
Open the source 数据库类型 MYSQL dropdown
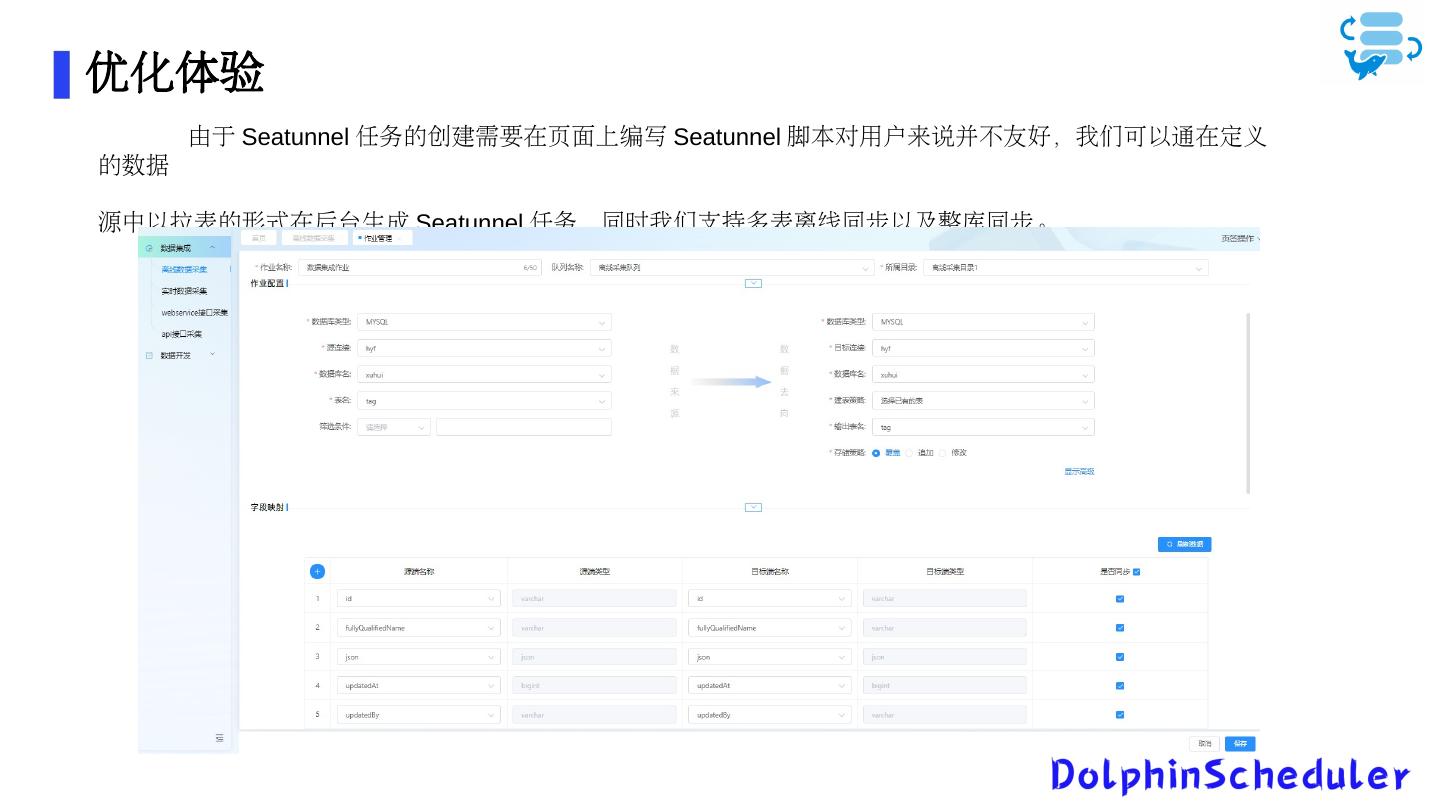tap(484, 322)
